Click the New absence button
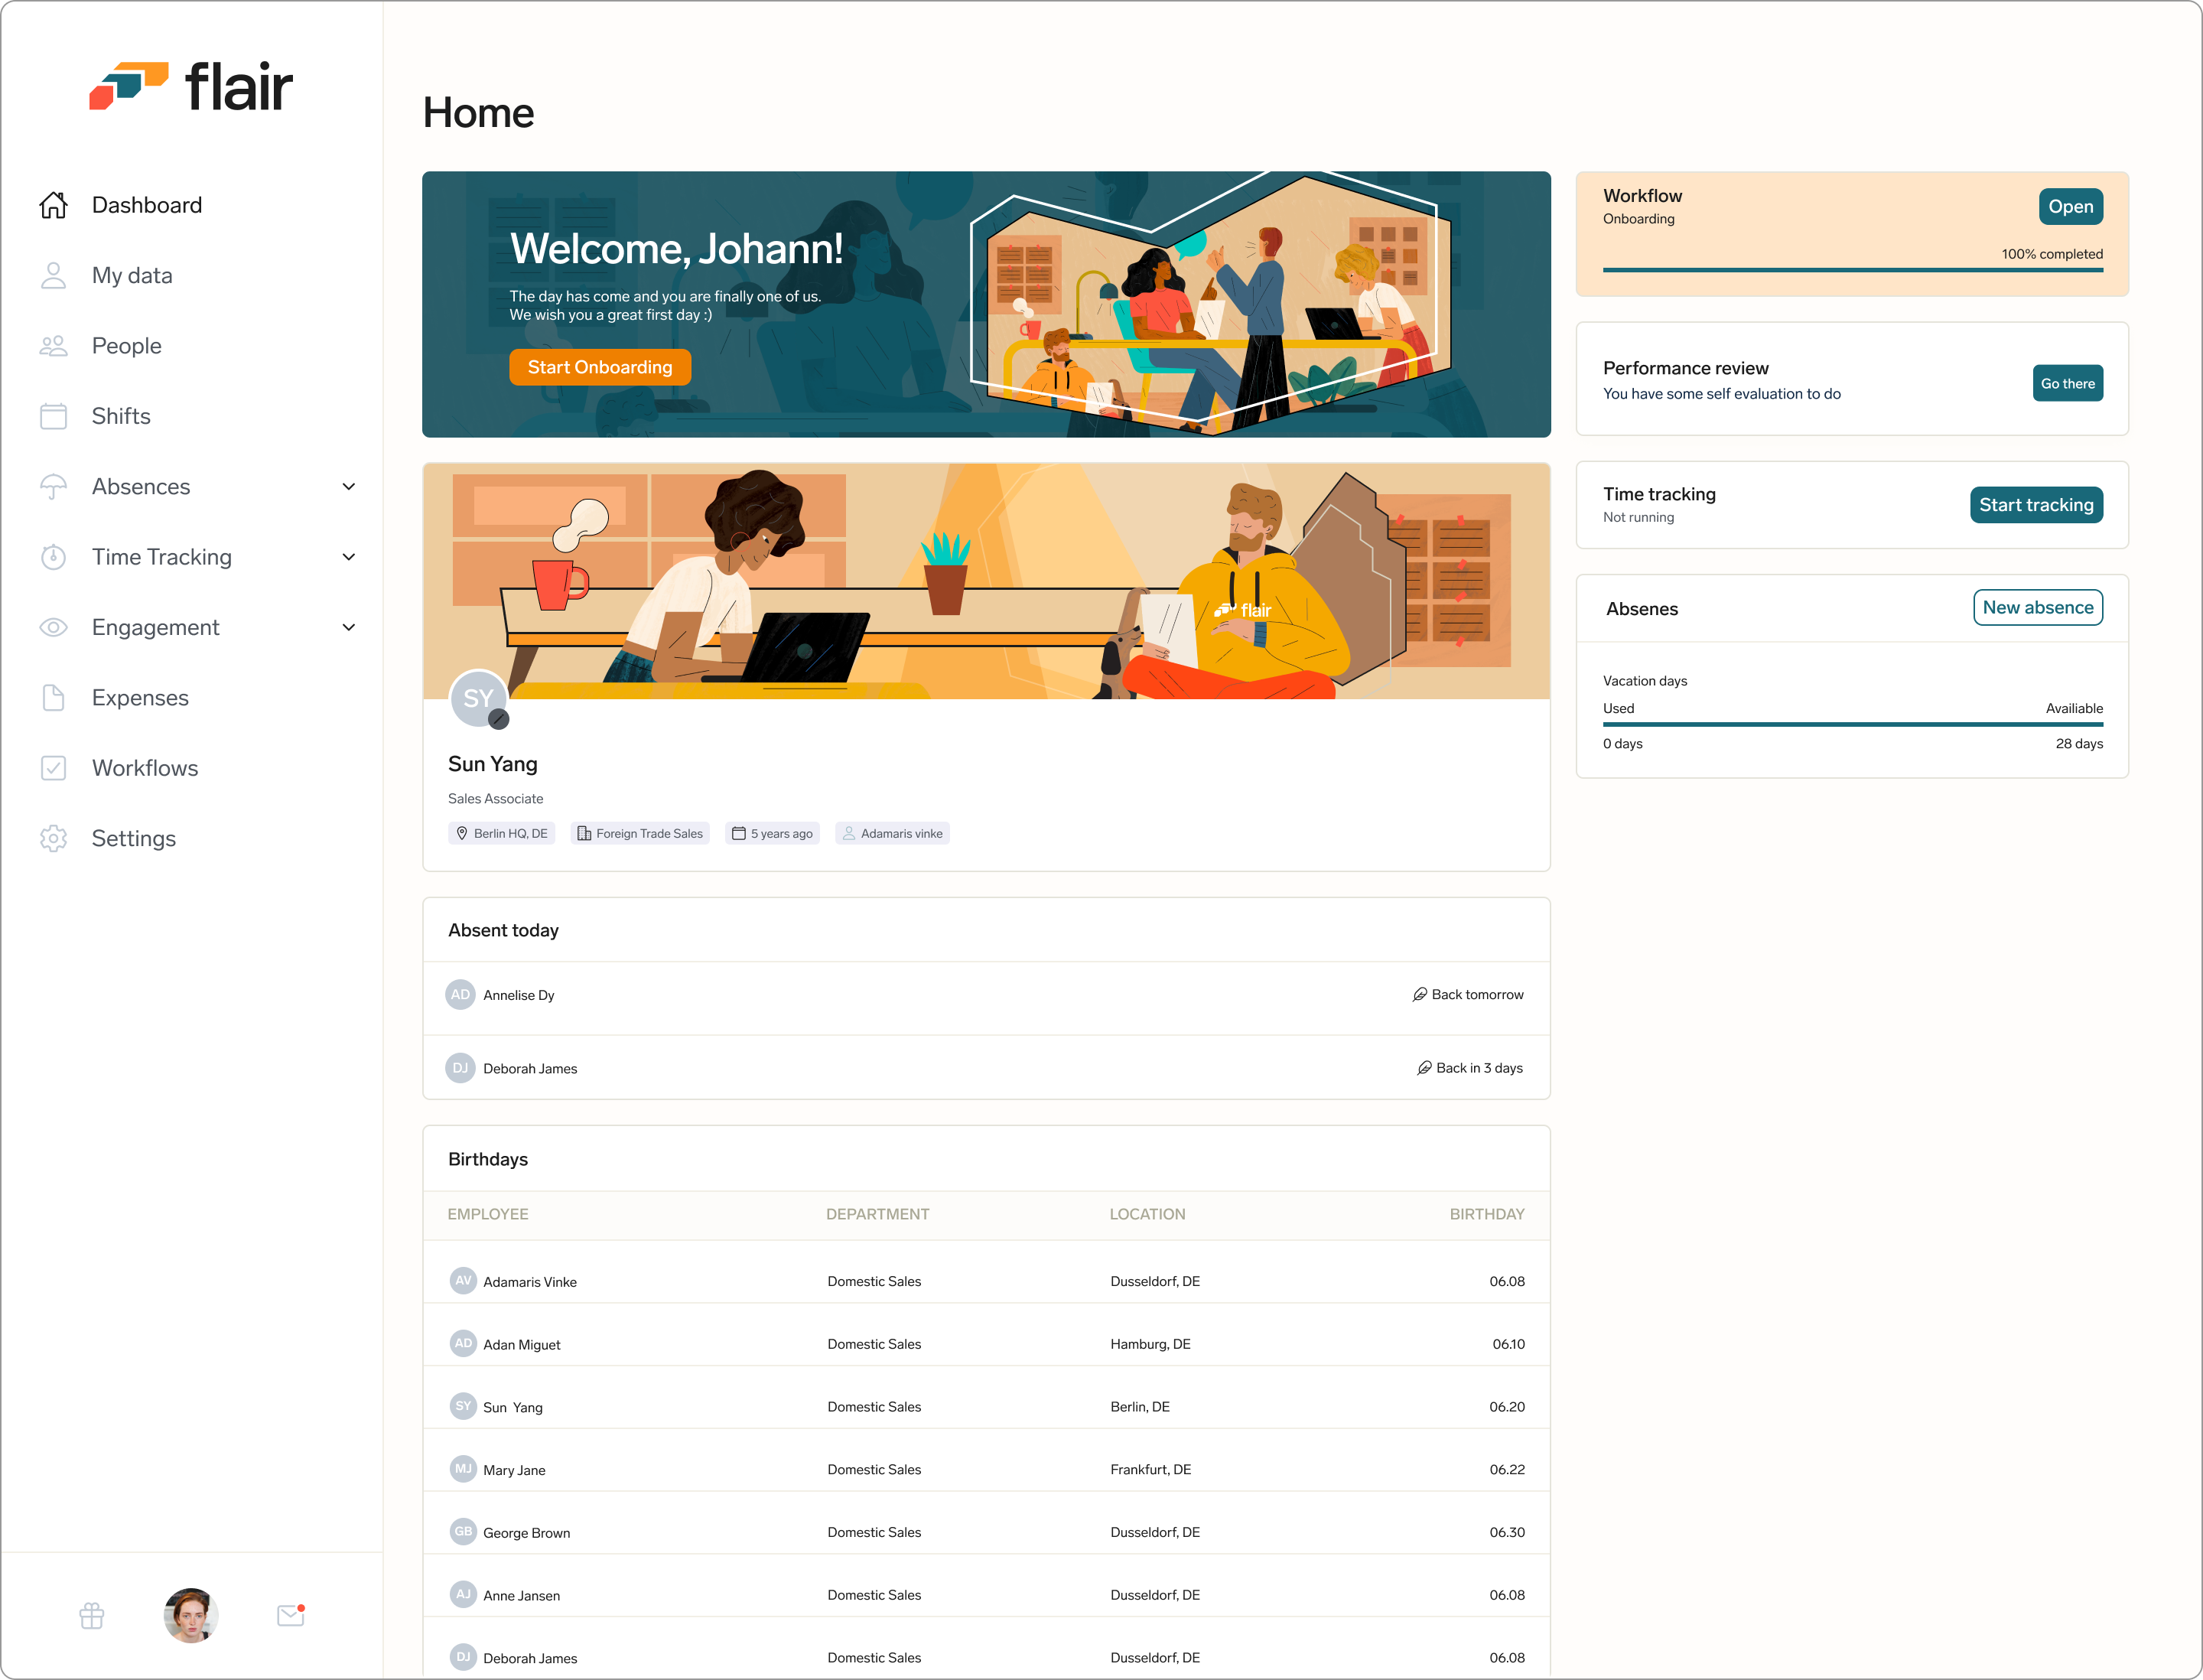The width and height of the screenshot is (2203, 1680). pos(2037,607)
